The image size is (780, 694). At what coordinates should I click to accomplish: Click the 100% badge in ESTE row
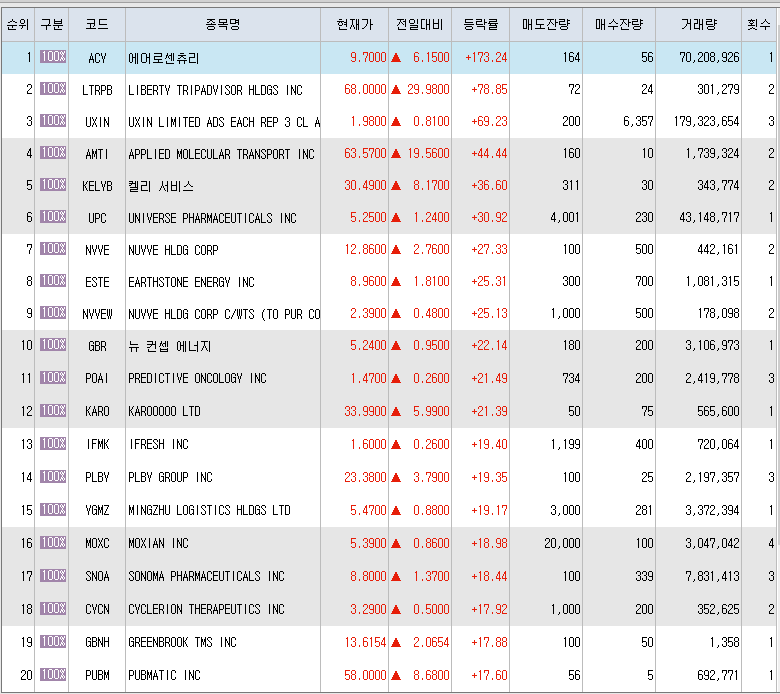tap(53, 281)
